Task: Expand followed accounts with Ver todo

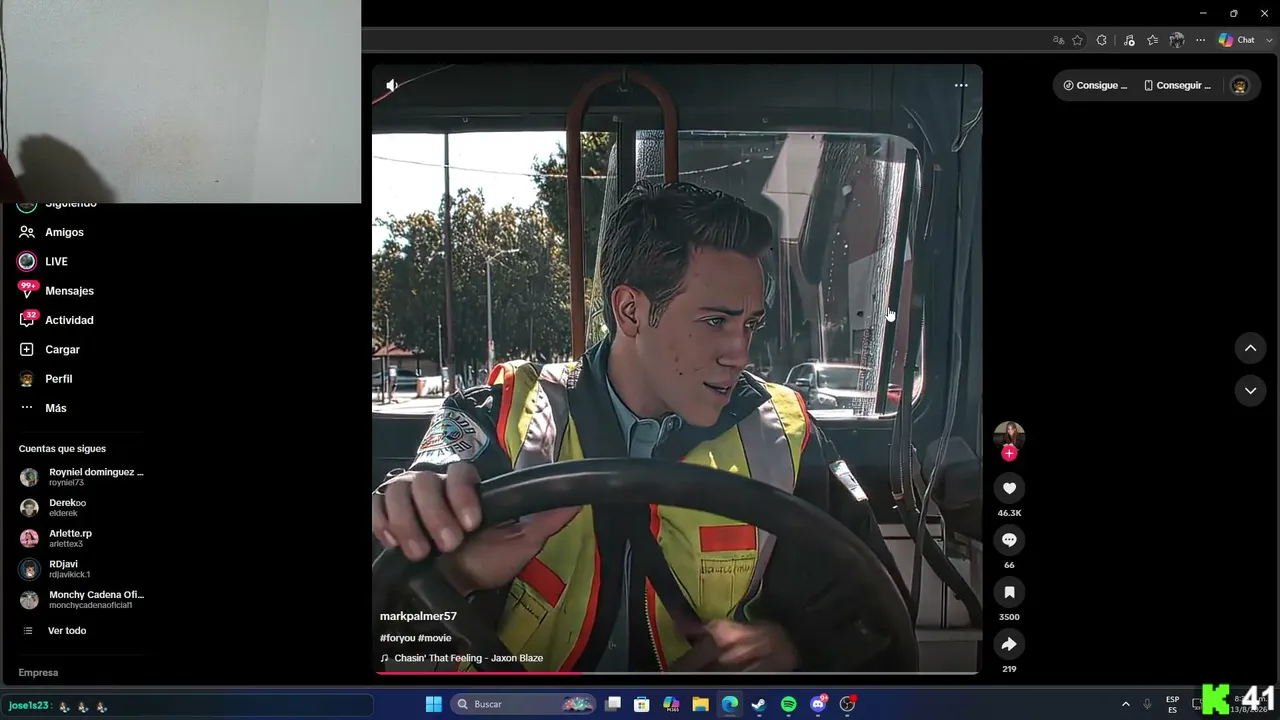Action: (x=54, y=631)
